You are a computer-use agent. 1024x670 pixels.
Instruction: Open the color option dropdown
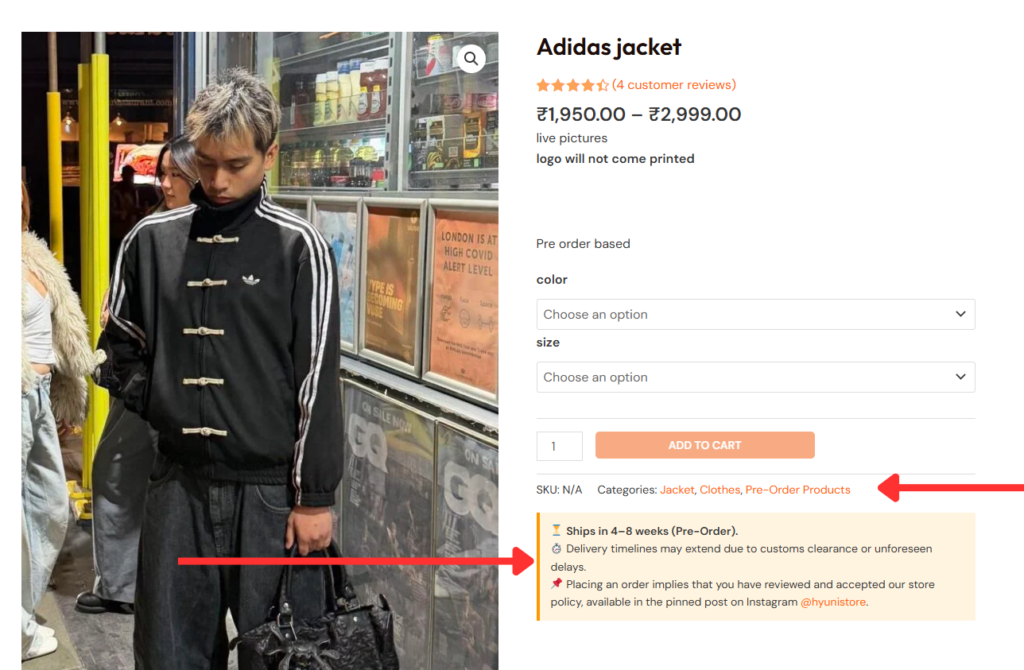(x=755, y=314)
